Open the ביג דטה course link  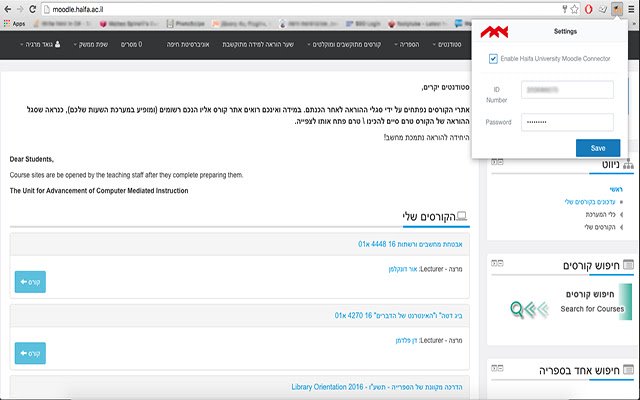[x=398, y=315]
